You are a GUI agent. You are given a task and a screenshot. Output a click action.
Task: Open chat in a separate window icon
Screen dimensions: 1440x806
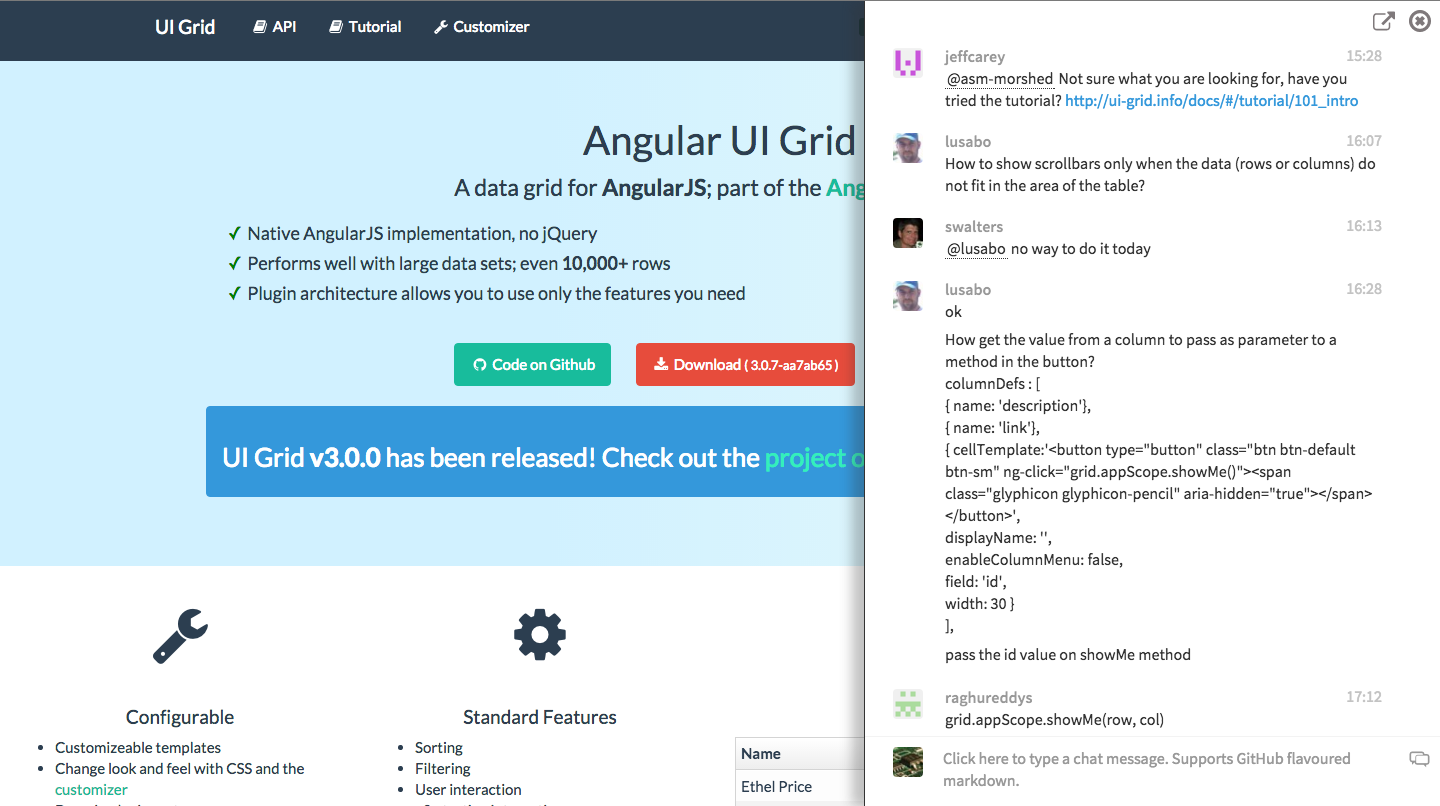click(x=1383, y=21)
